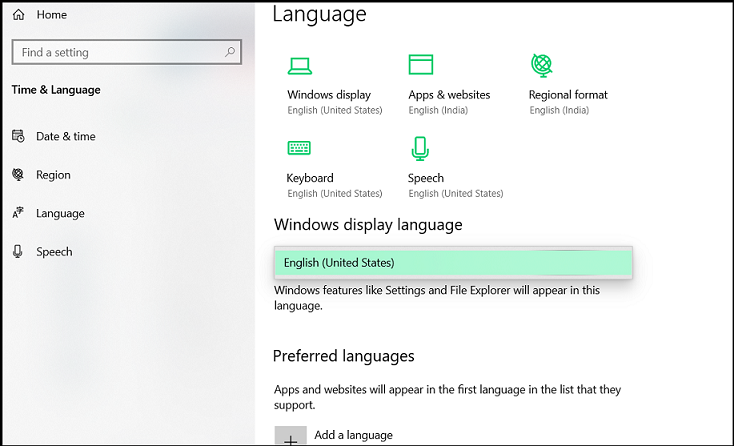Viewport: 734px width, 446px height.
Task: Click the Language page title
Action: (319, 14)
